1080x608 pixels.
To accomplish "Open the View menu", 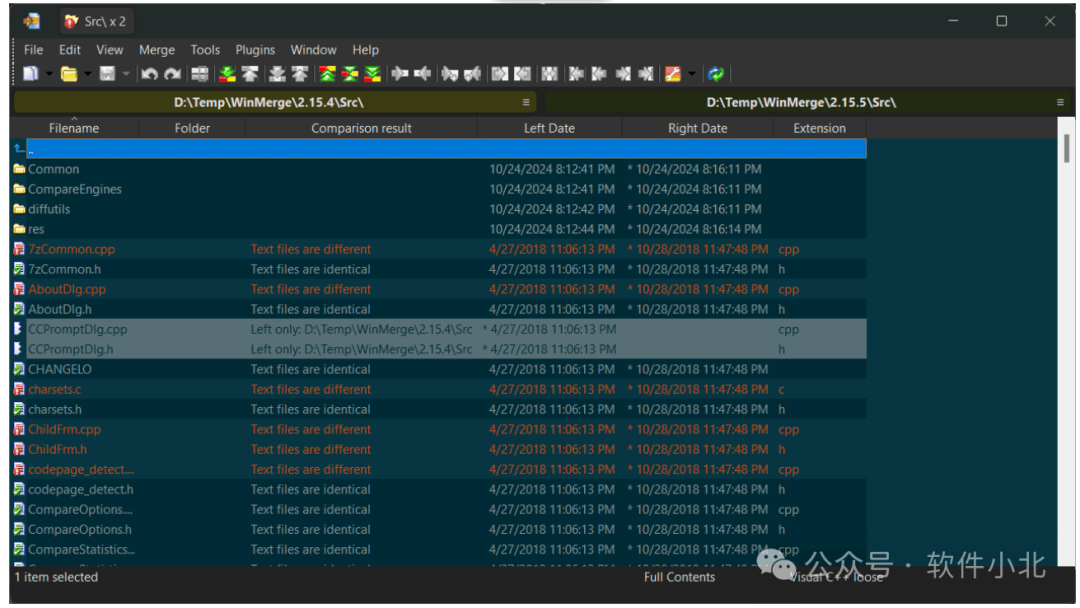I will tap(110, 50).
